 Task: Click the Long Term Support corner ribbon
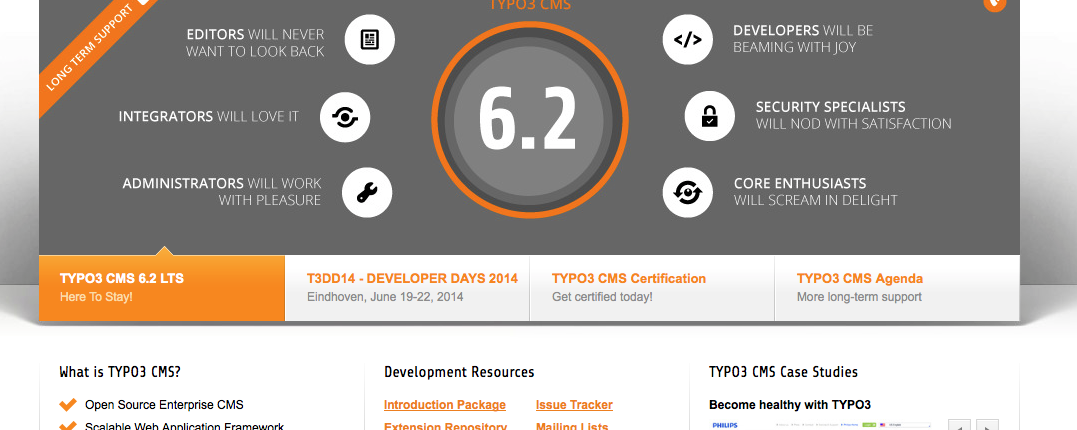(x=93, y=52)
